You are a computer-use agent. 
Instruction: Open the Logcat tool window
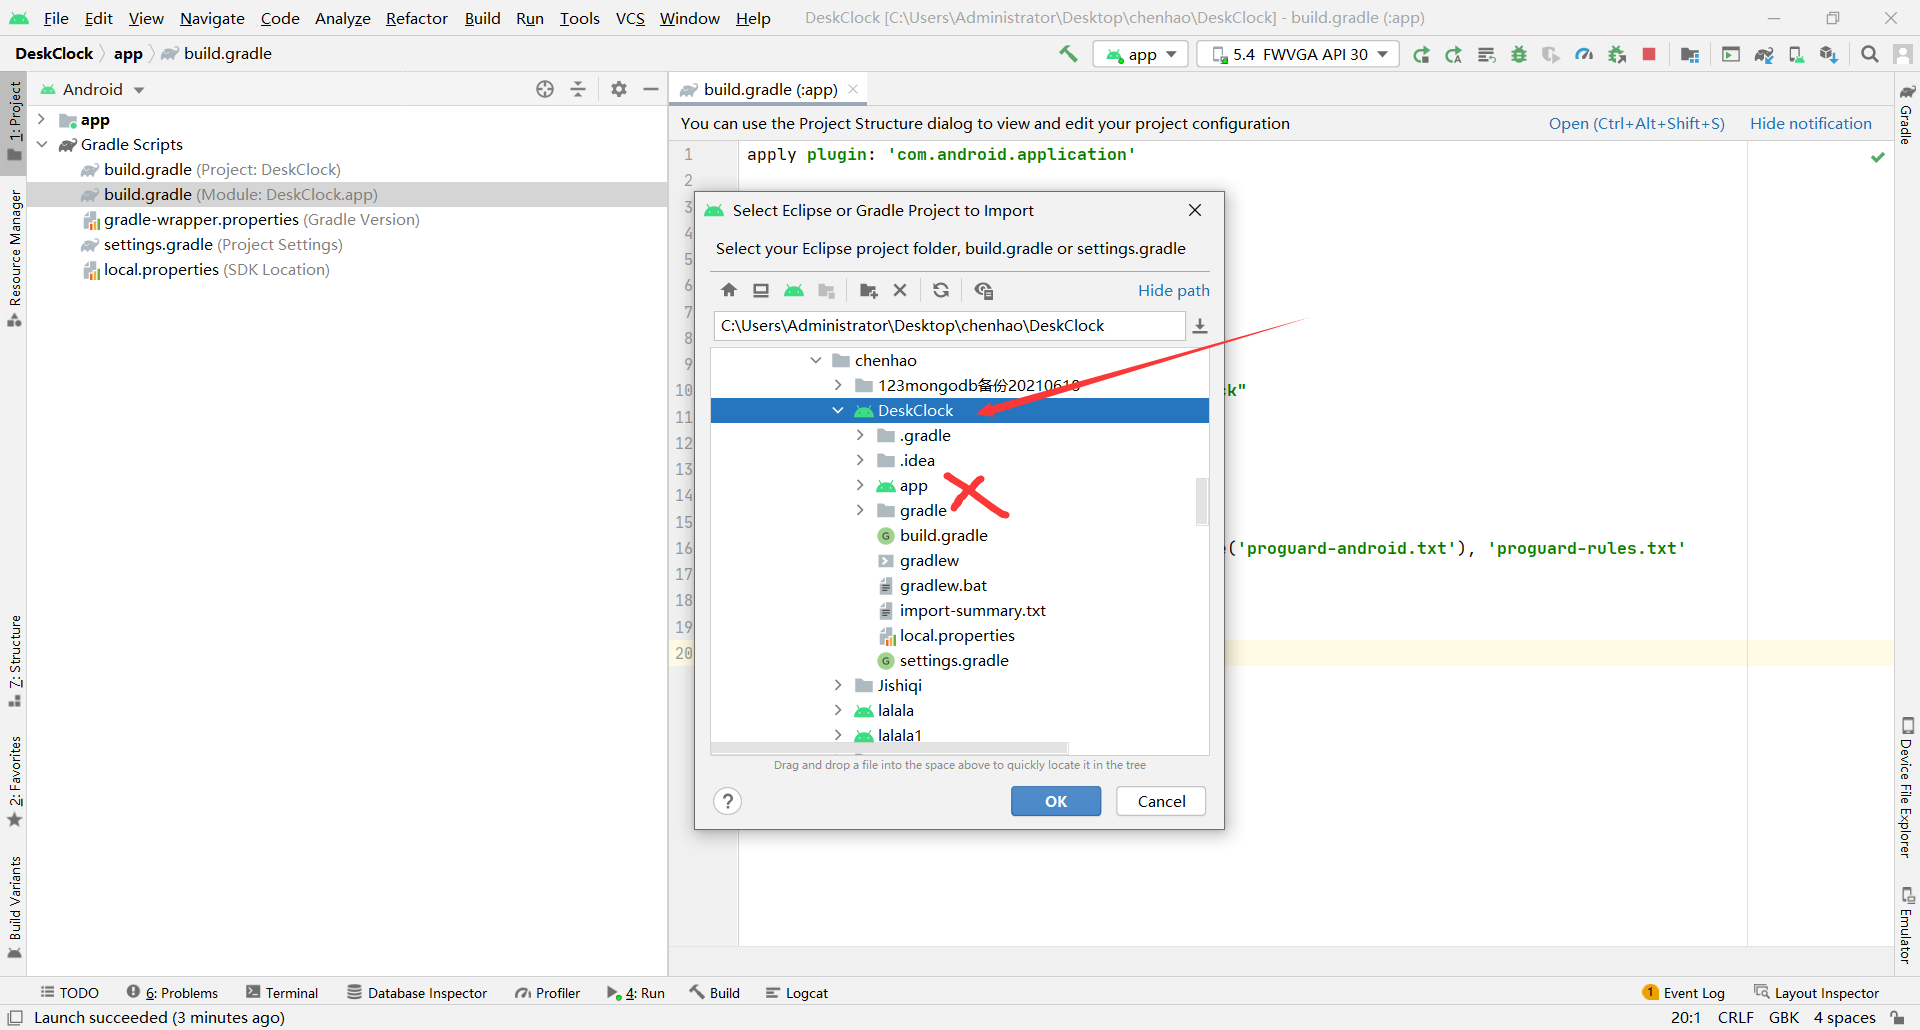click(797, 993)
